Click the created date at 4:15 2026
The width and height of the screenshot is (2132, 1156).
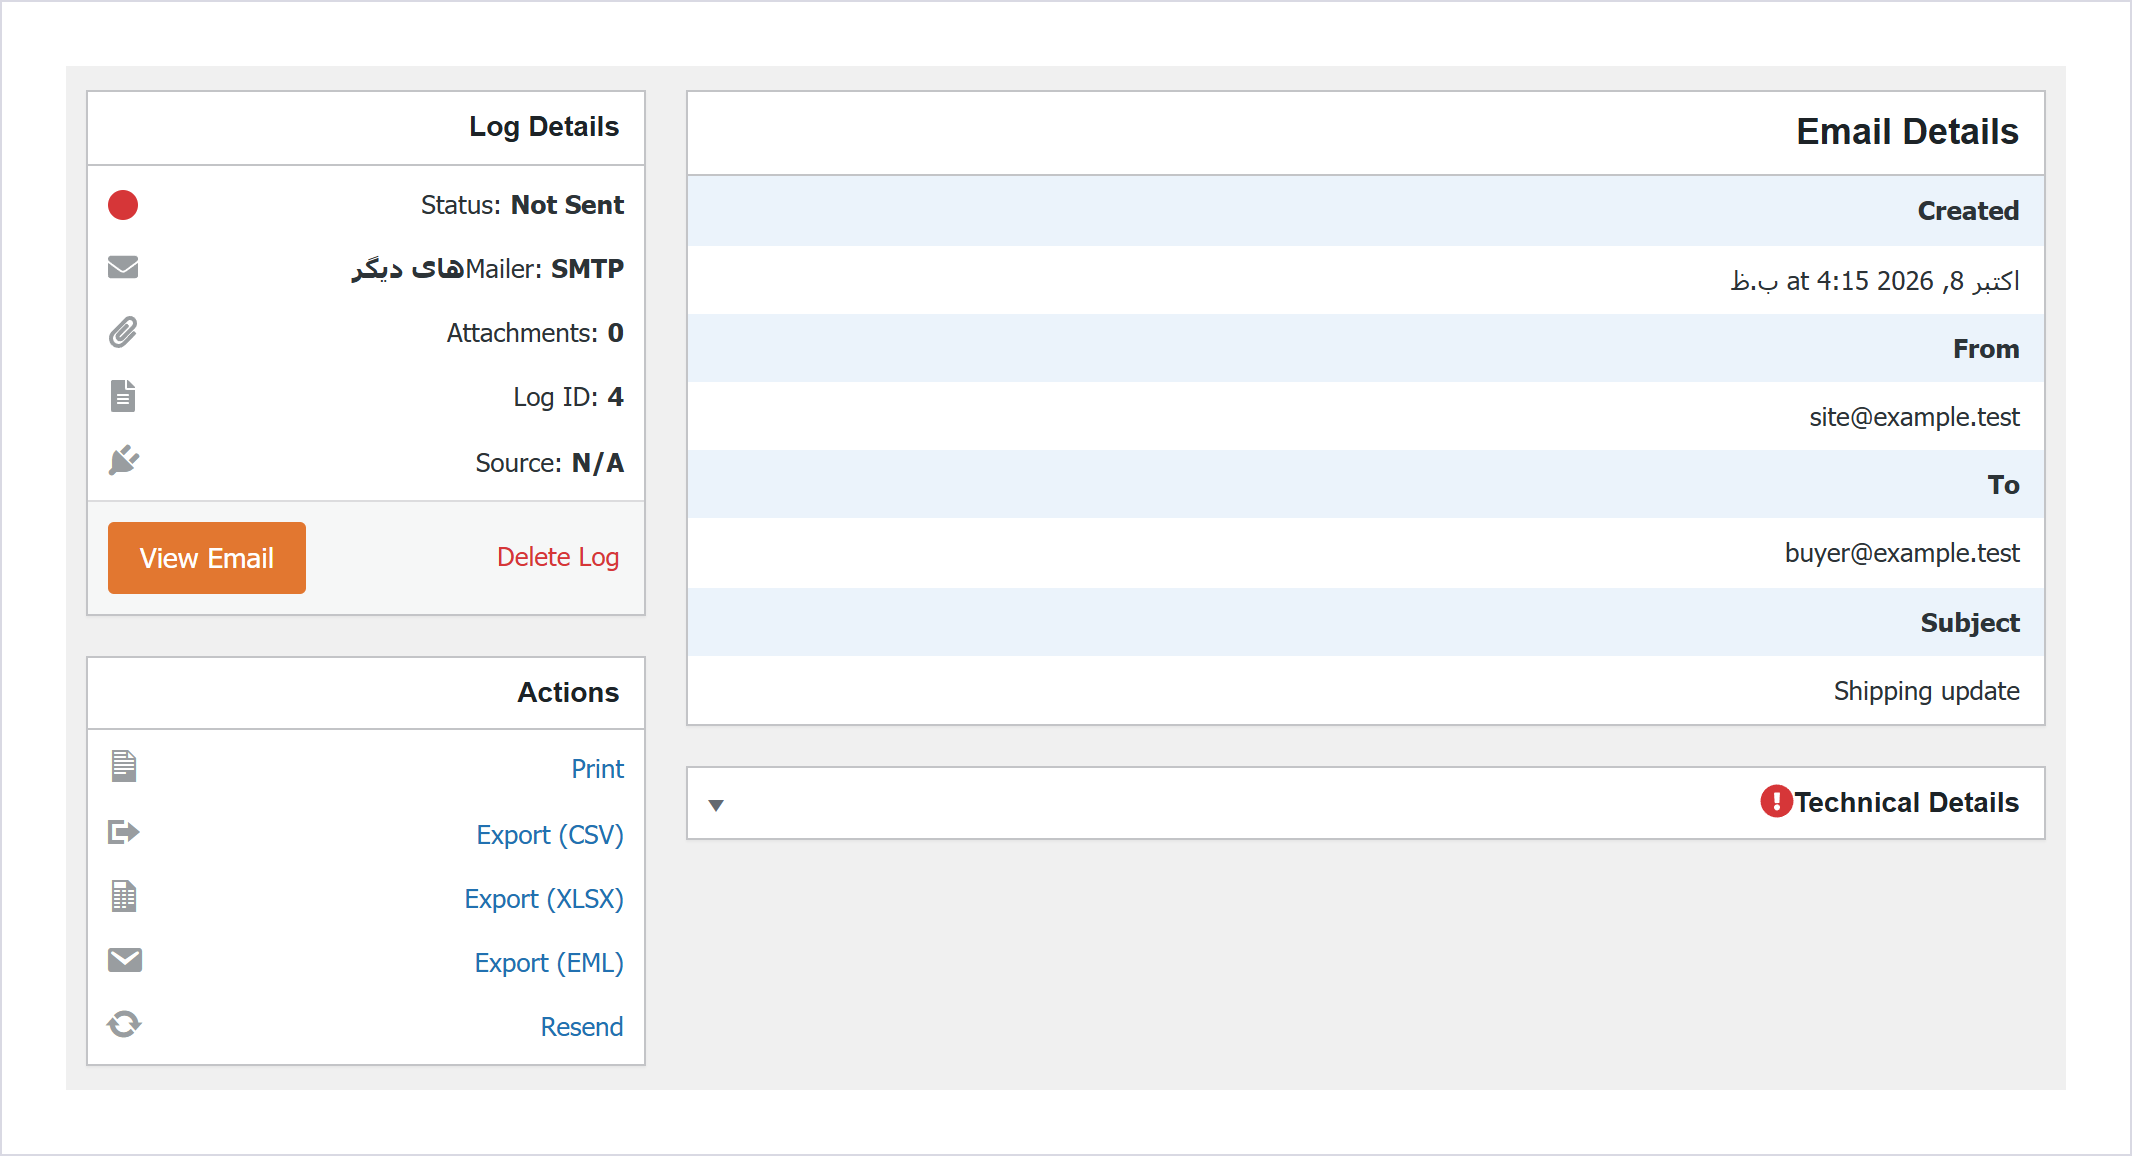pos(1875,281)
